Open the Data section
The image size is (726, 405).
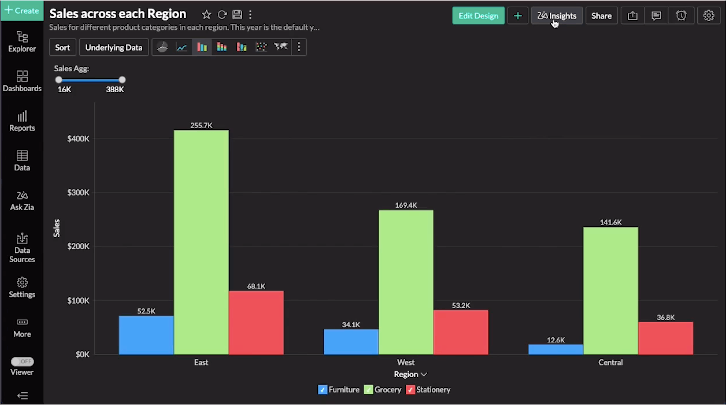coord(22,161)
